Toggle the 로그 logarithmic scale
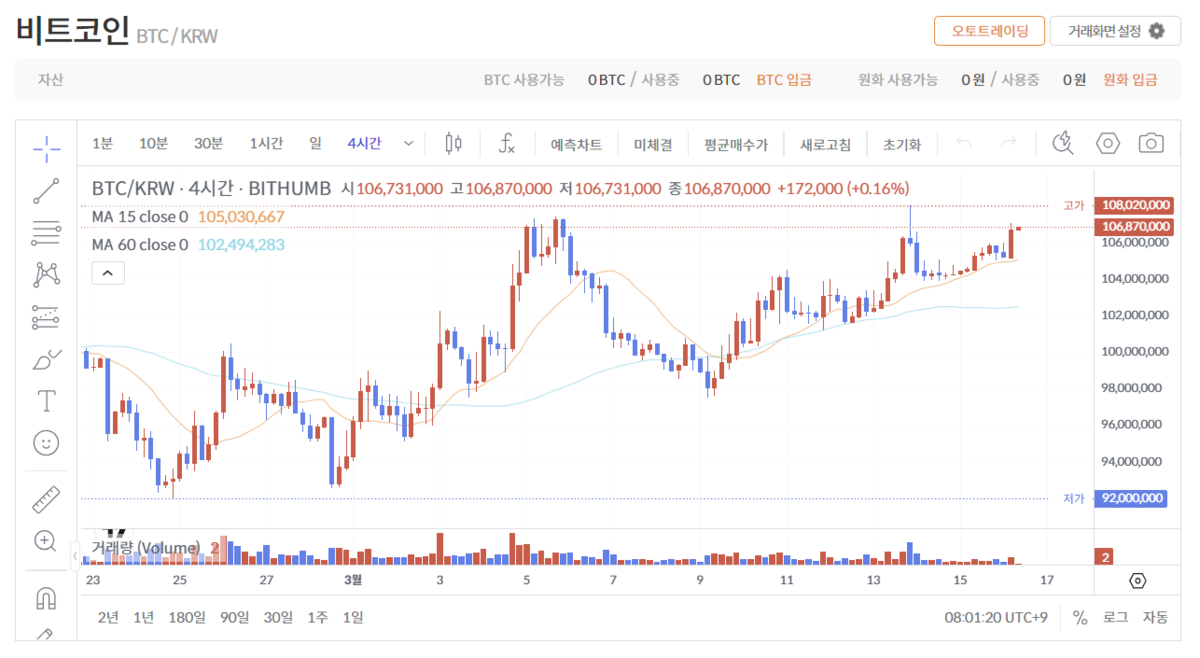The image size is (1200, 658). click(x=1116, y=617)
